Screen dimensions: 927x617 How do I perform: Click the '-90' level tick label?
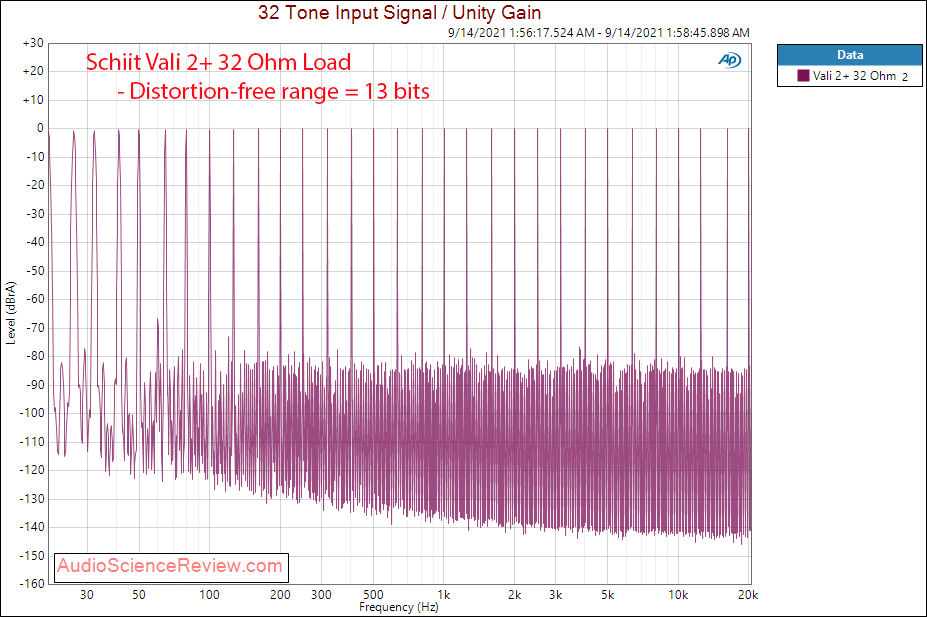pyautogui.click(x=35, y=385)
